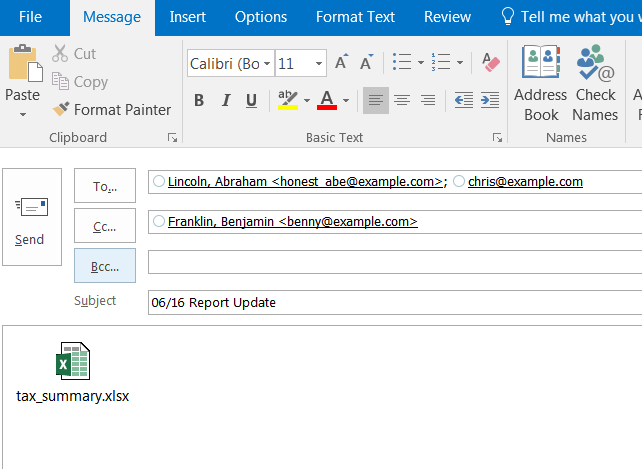Activate the Format Painter tool
Screen dimensions: 642x469
coord(111,109)
